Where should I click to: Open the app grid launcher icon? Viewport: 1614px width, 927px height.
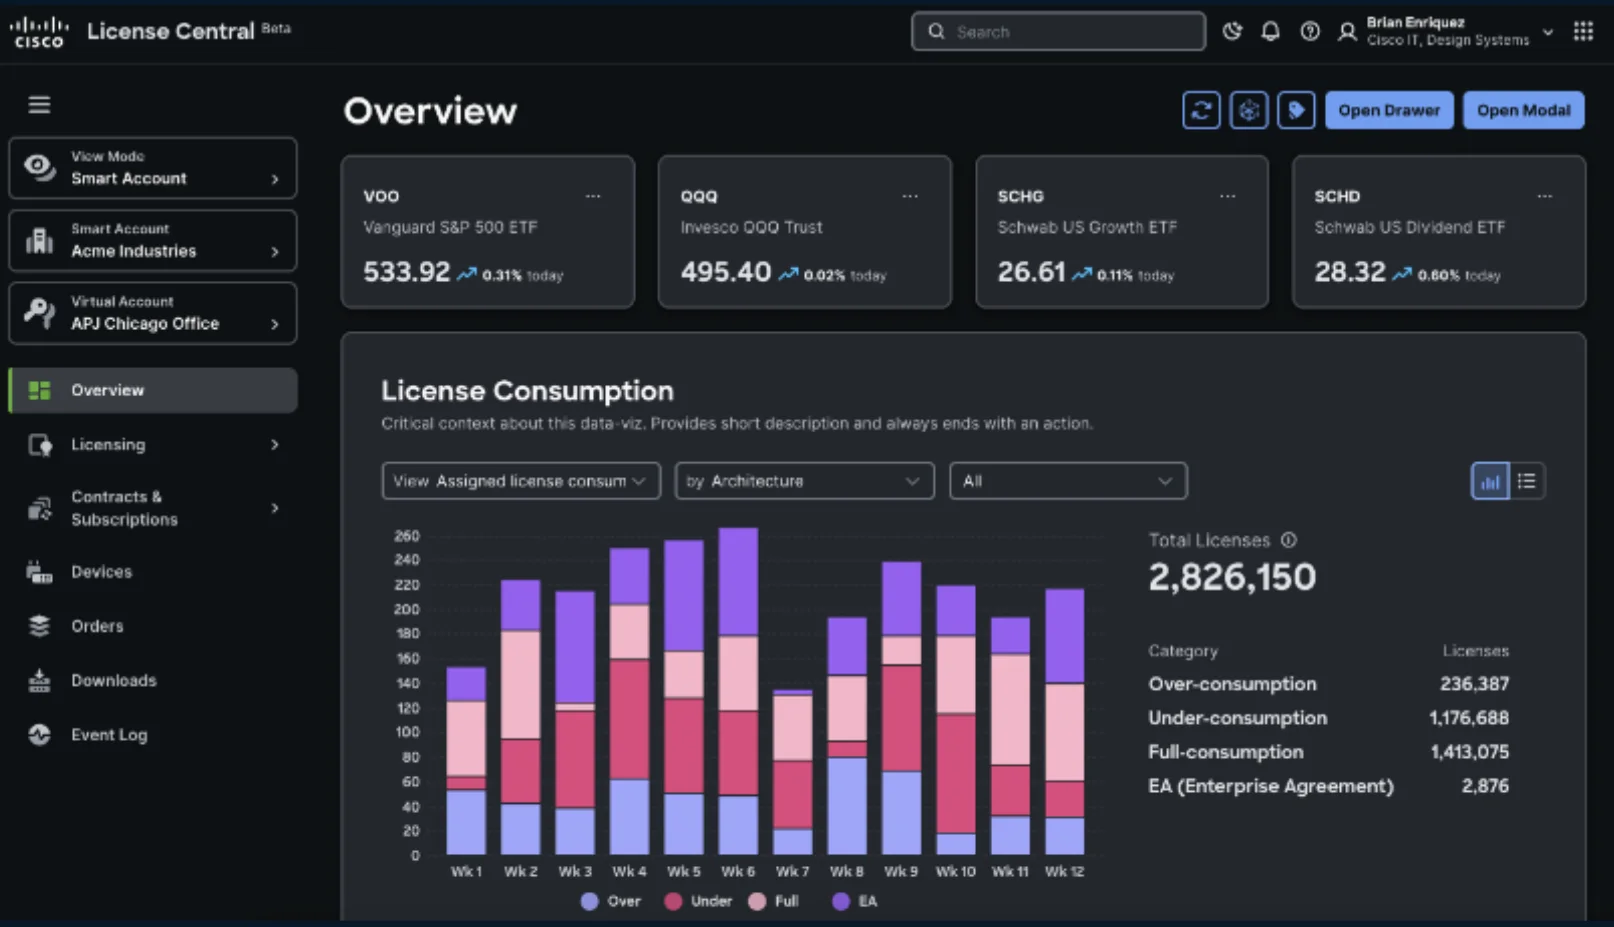(x=1583, y=32)
